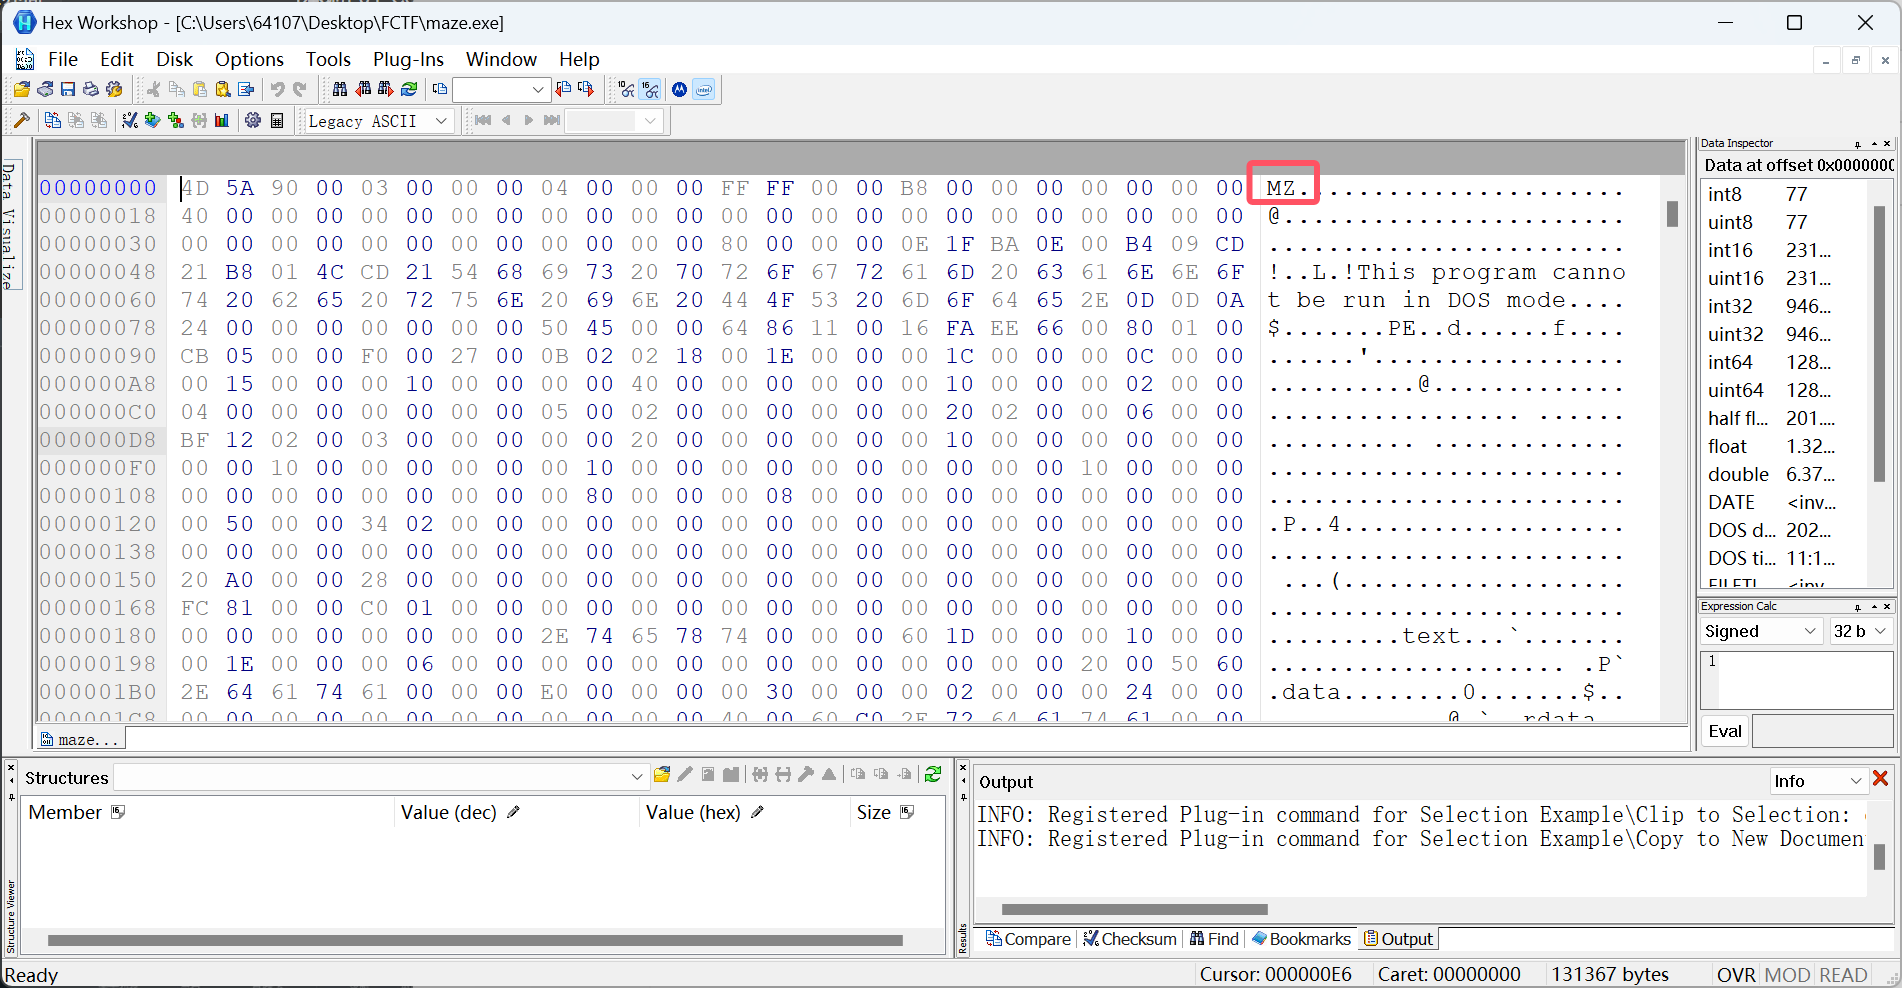Click the hex editor vertical scrollbar thumb
This screenshot has width=1902, height=988.
[1672, 213]
